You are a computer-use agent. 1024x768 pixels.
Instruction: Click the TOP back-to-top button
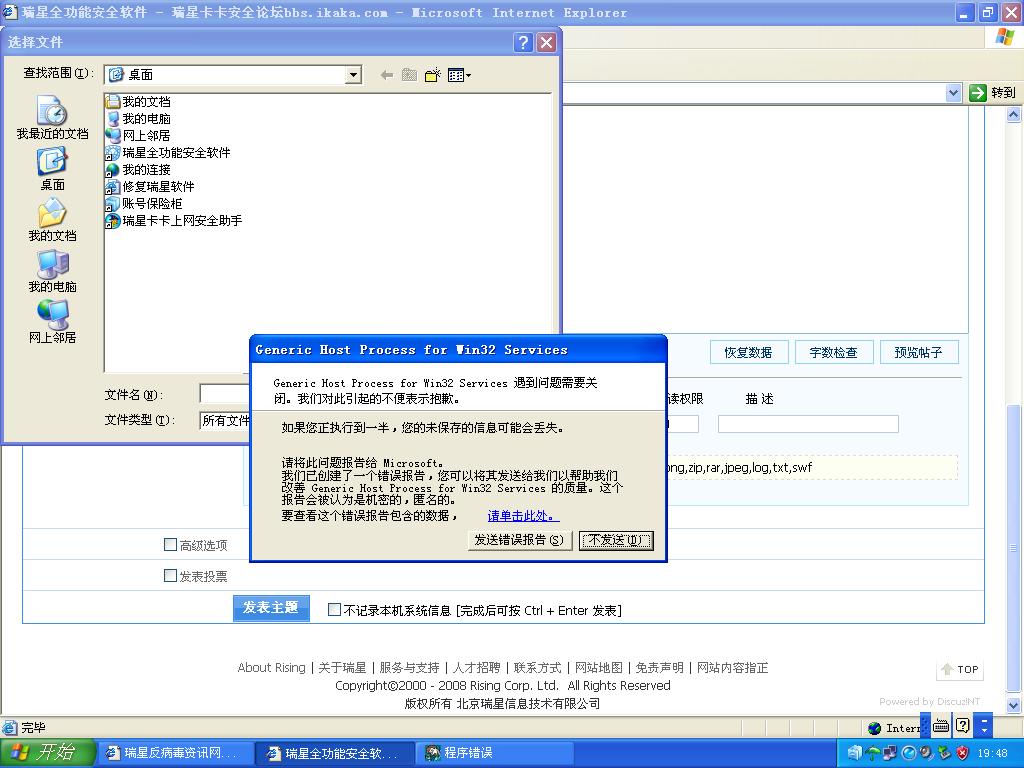(959, 669)
